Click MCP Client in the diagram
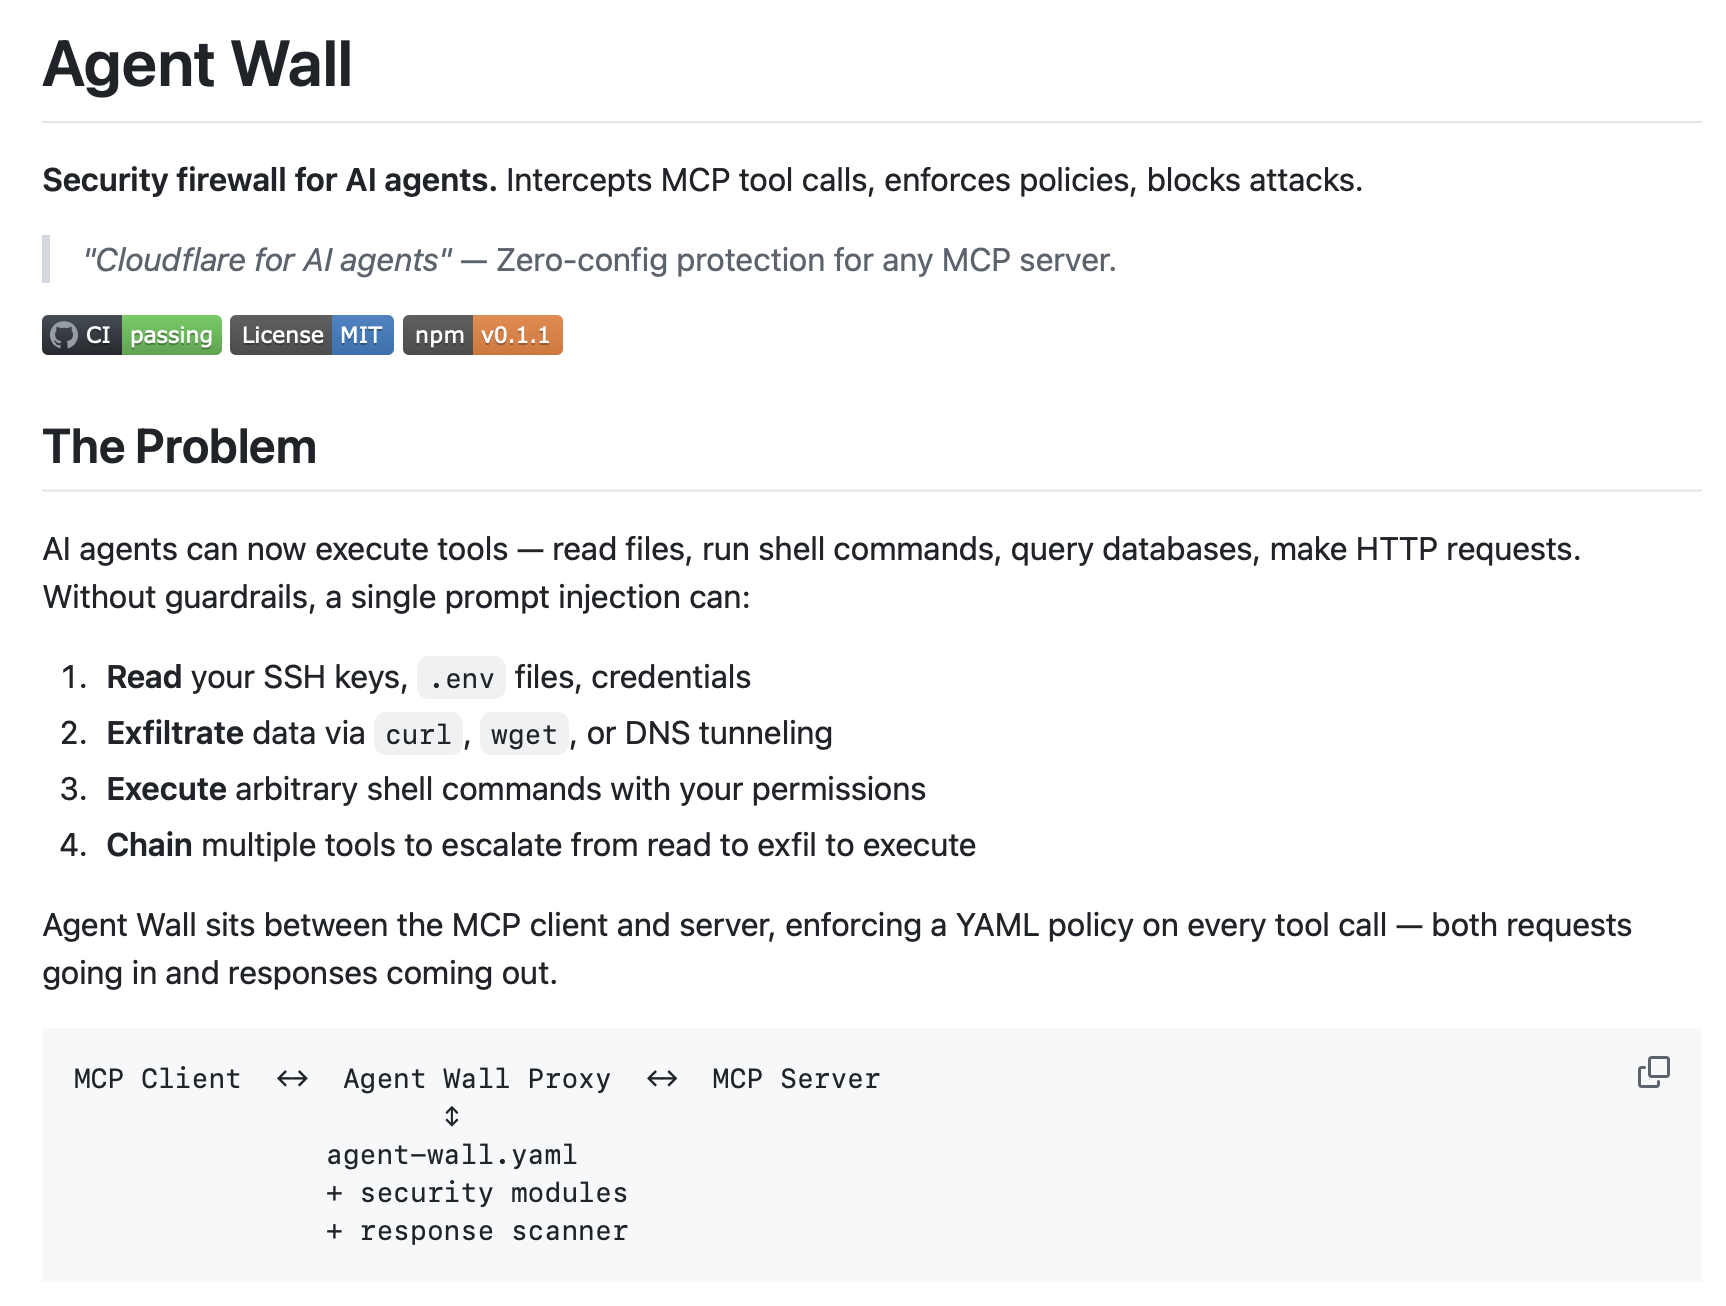 point(157,1079)
